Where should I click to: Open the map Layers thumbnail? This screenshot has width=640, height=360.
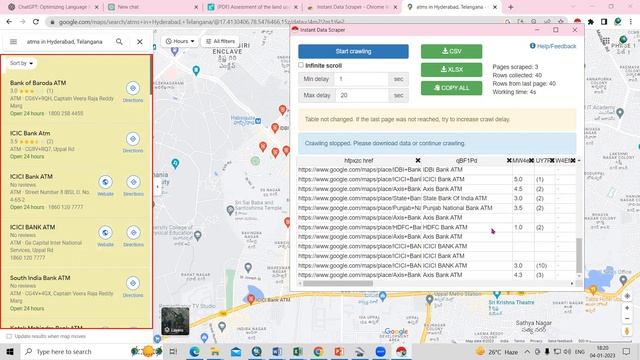tap(175, 321)
